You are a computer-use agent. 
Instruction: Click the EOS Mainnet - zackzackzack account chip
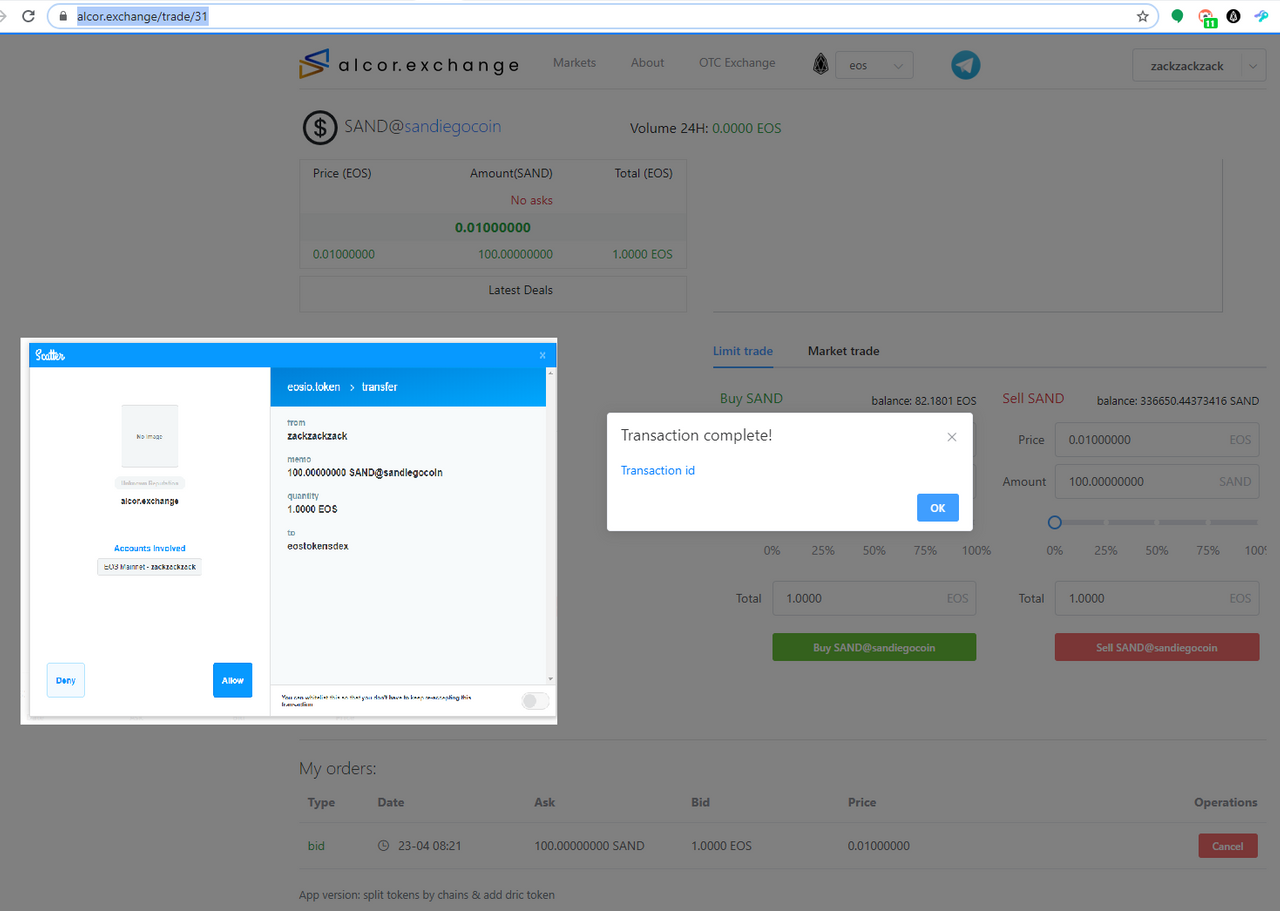coord(150,567)
